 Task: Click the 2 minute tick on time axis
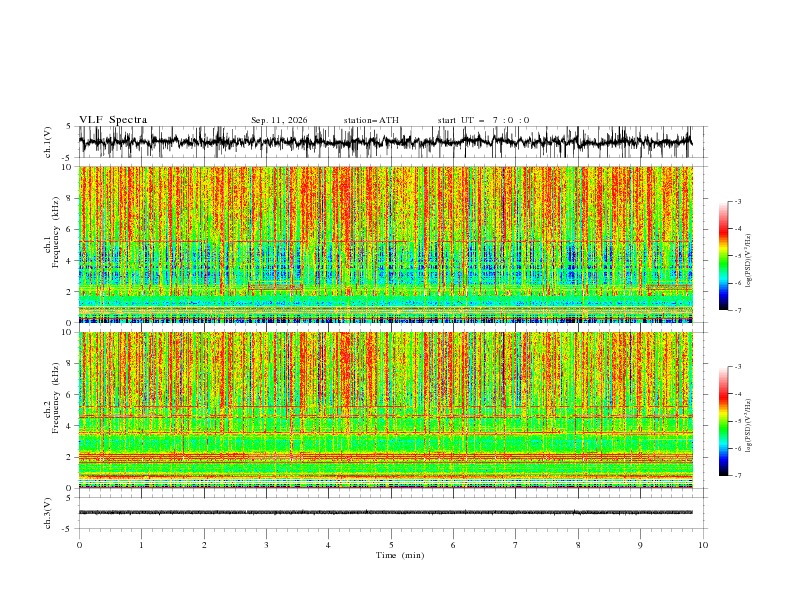[204, 545]
